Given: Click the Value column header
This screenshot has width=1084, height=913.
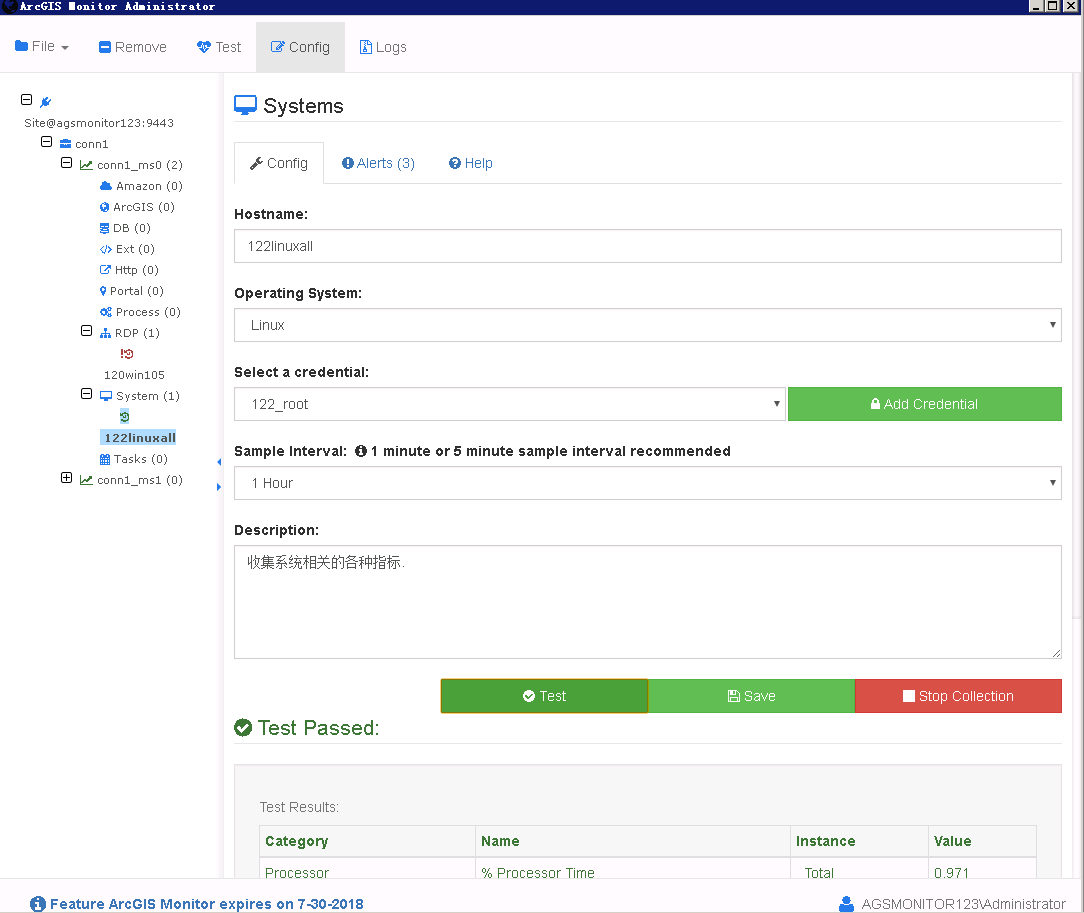Looking at the screenshot, I should point(982,841).
